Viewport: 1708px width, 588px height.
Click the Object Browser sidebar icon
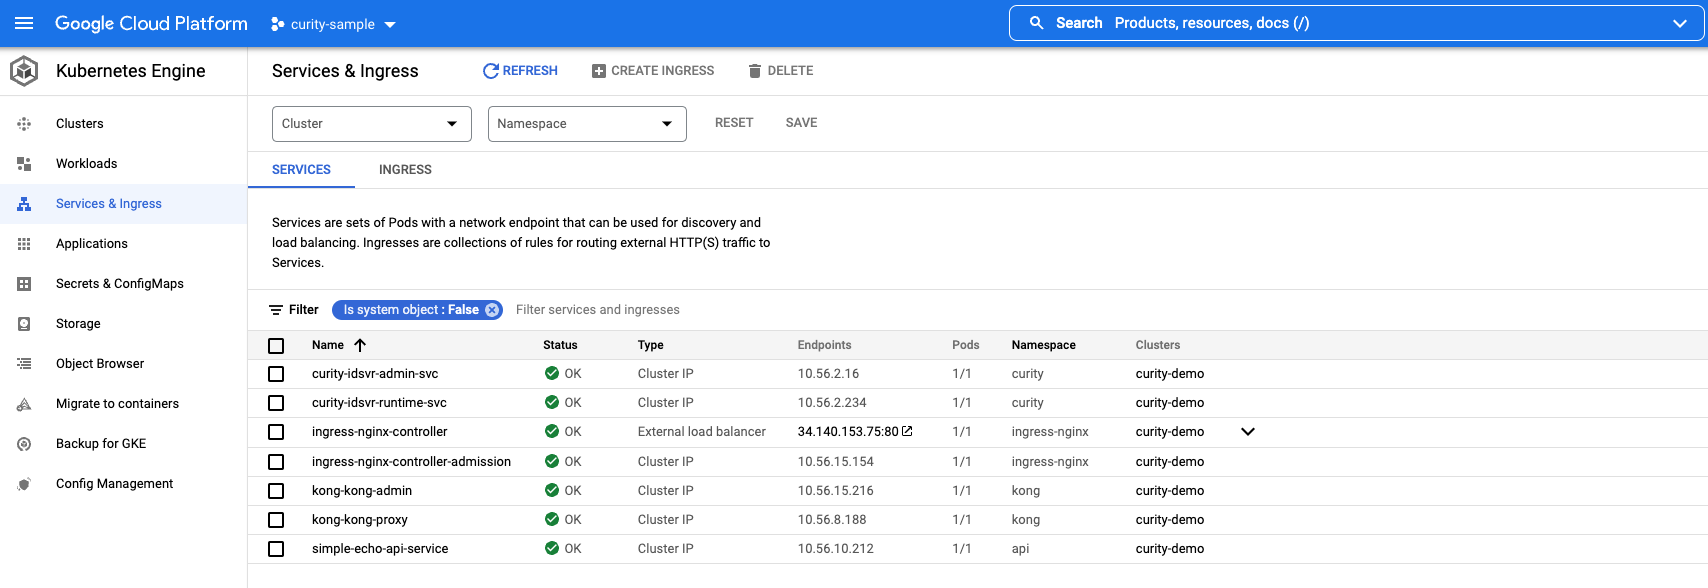pos(24,364)
